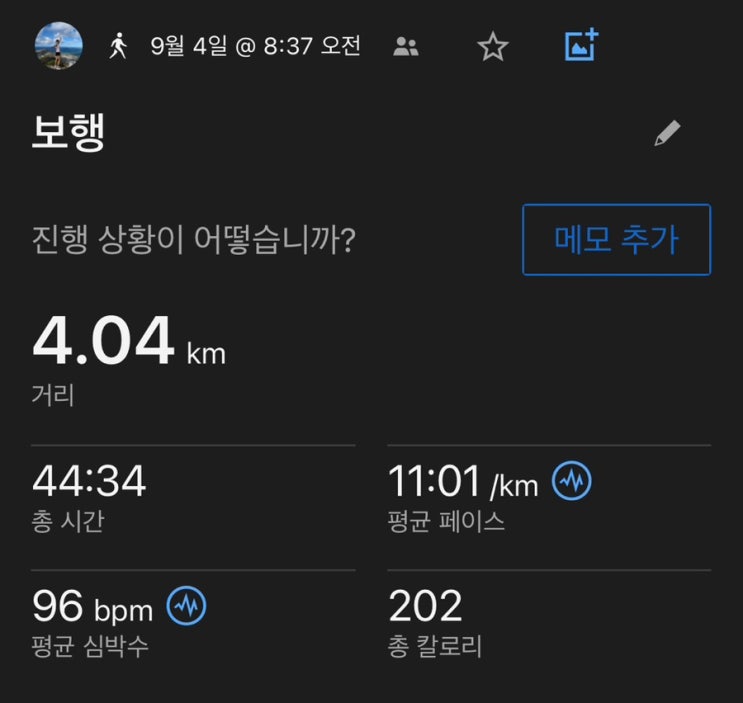Tap the walking activity type icon
The height and width of the screenshot is (703, 743).
click(118, 46)
